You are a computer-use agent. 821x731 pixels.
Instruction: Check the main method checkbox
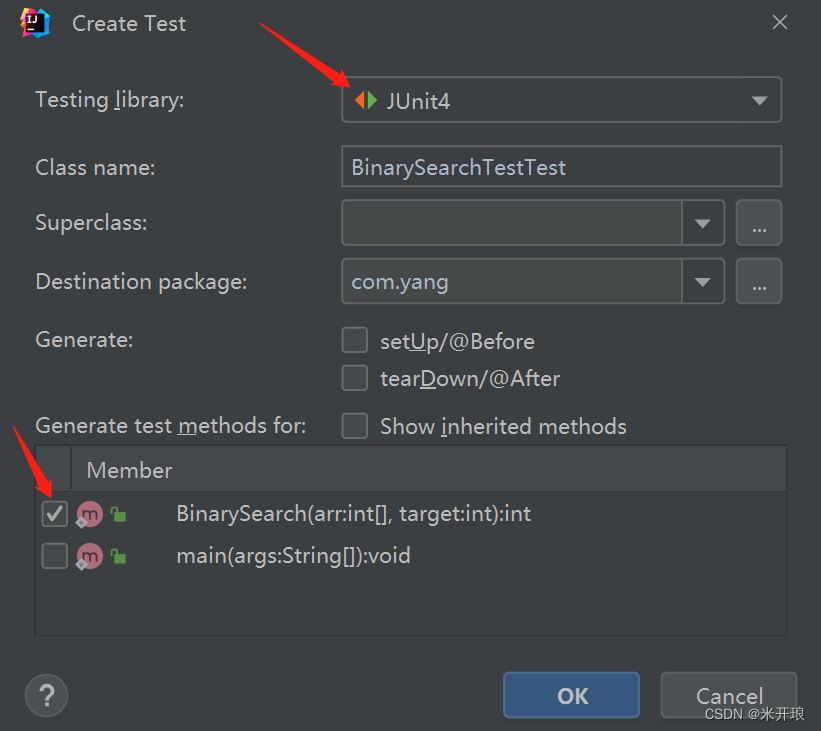[54, 556]
